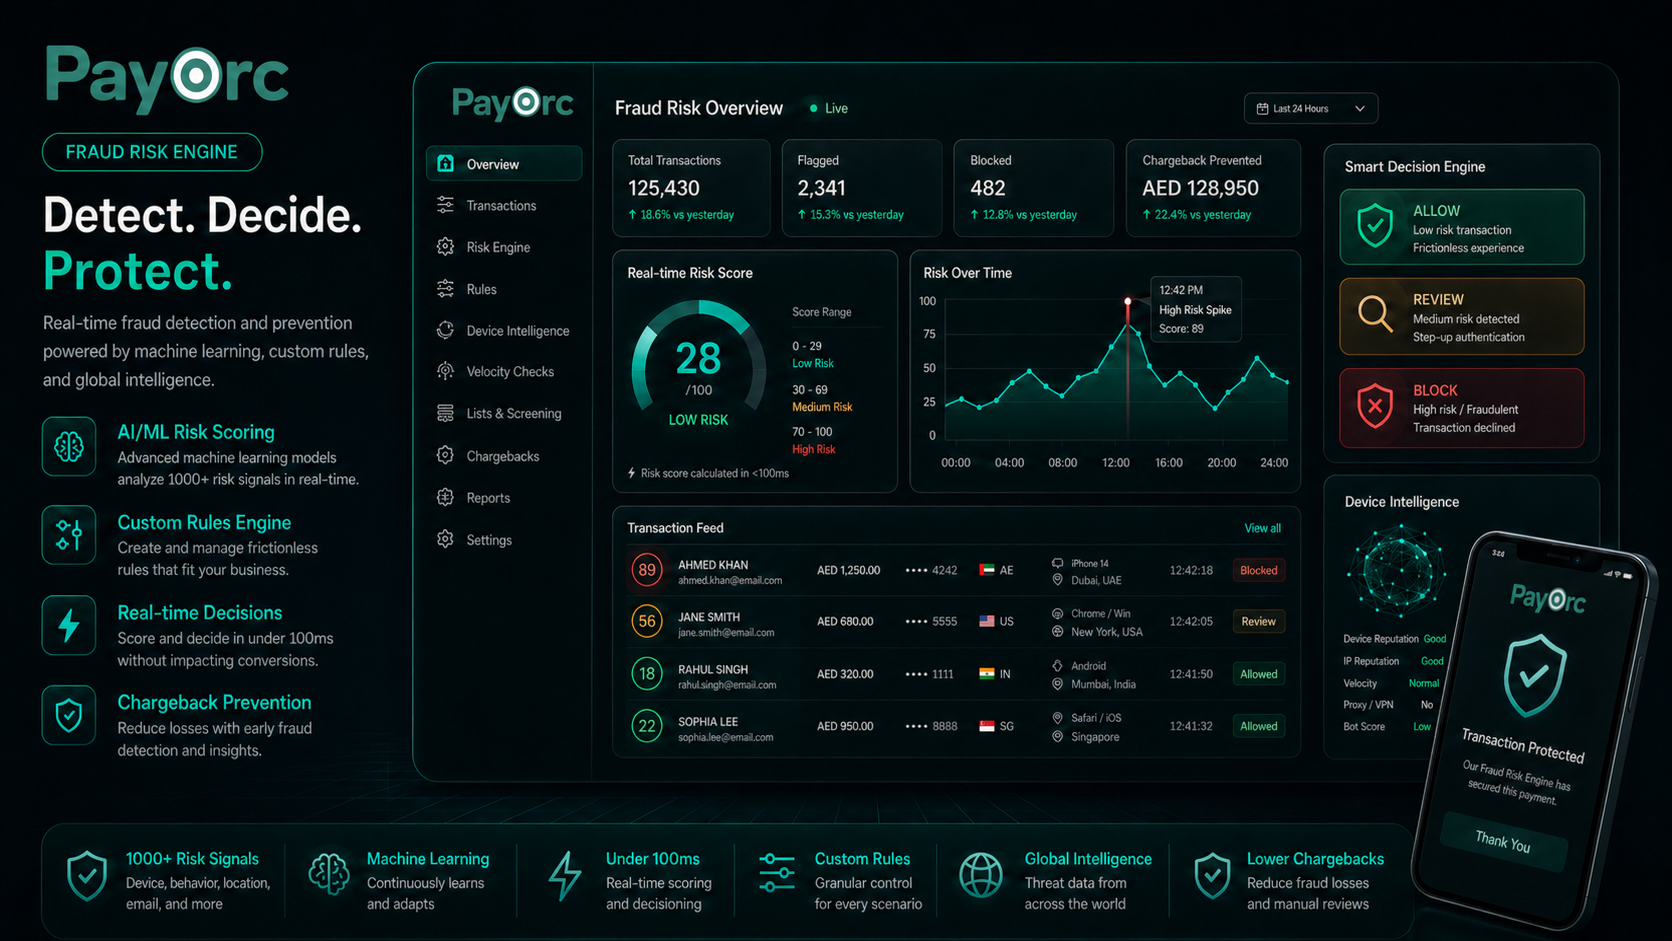The height and width of the screenshot is (941, 1672).
Task: Click the Reports sidebar icon
Action: 445,497
